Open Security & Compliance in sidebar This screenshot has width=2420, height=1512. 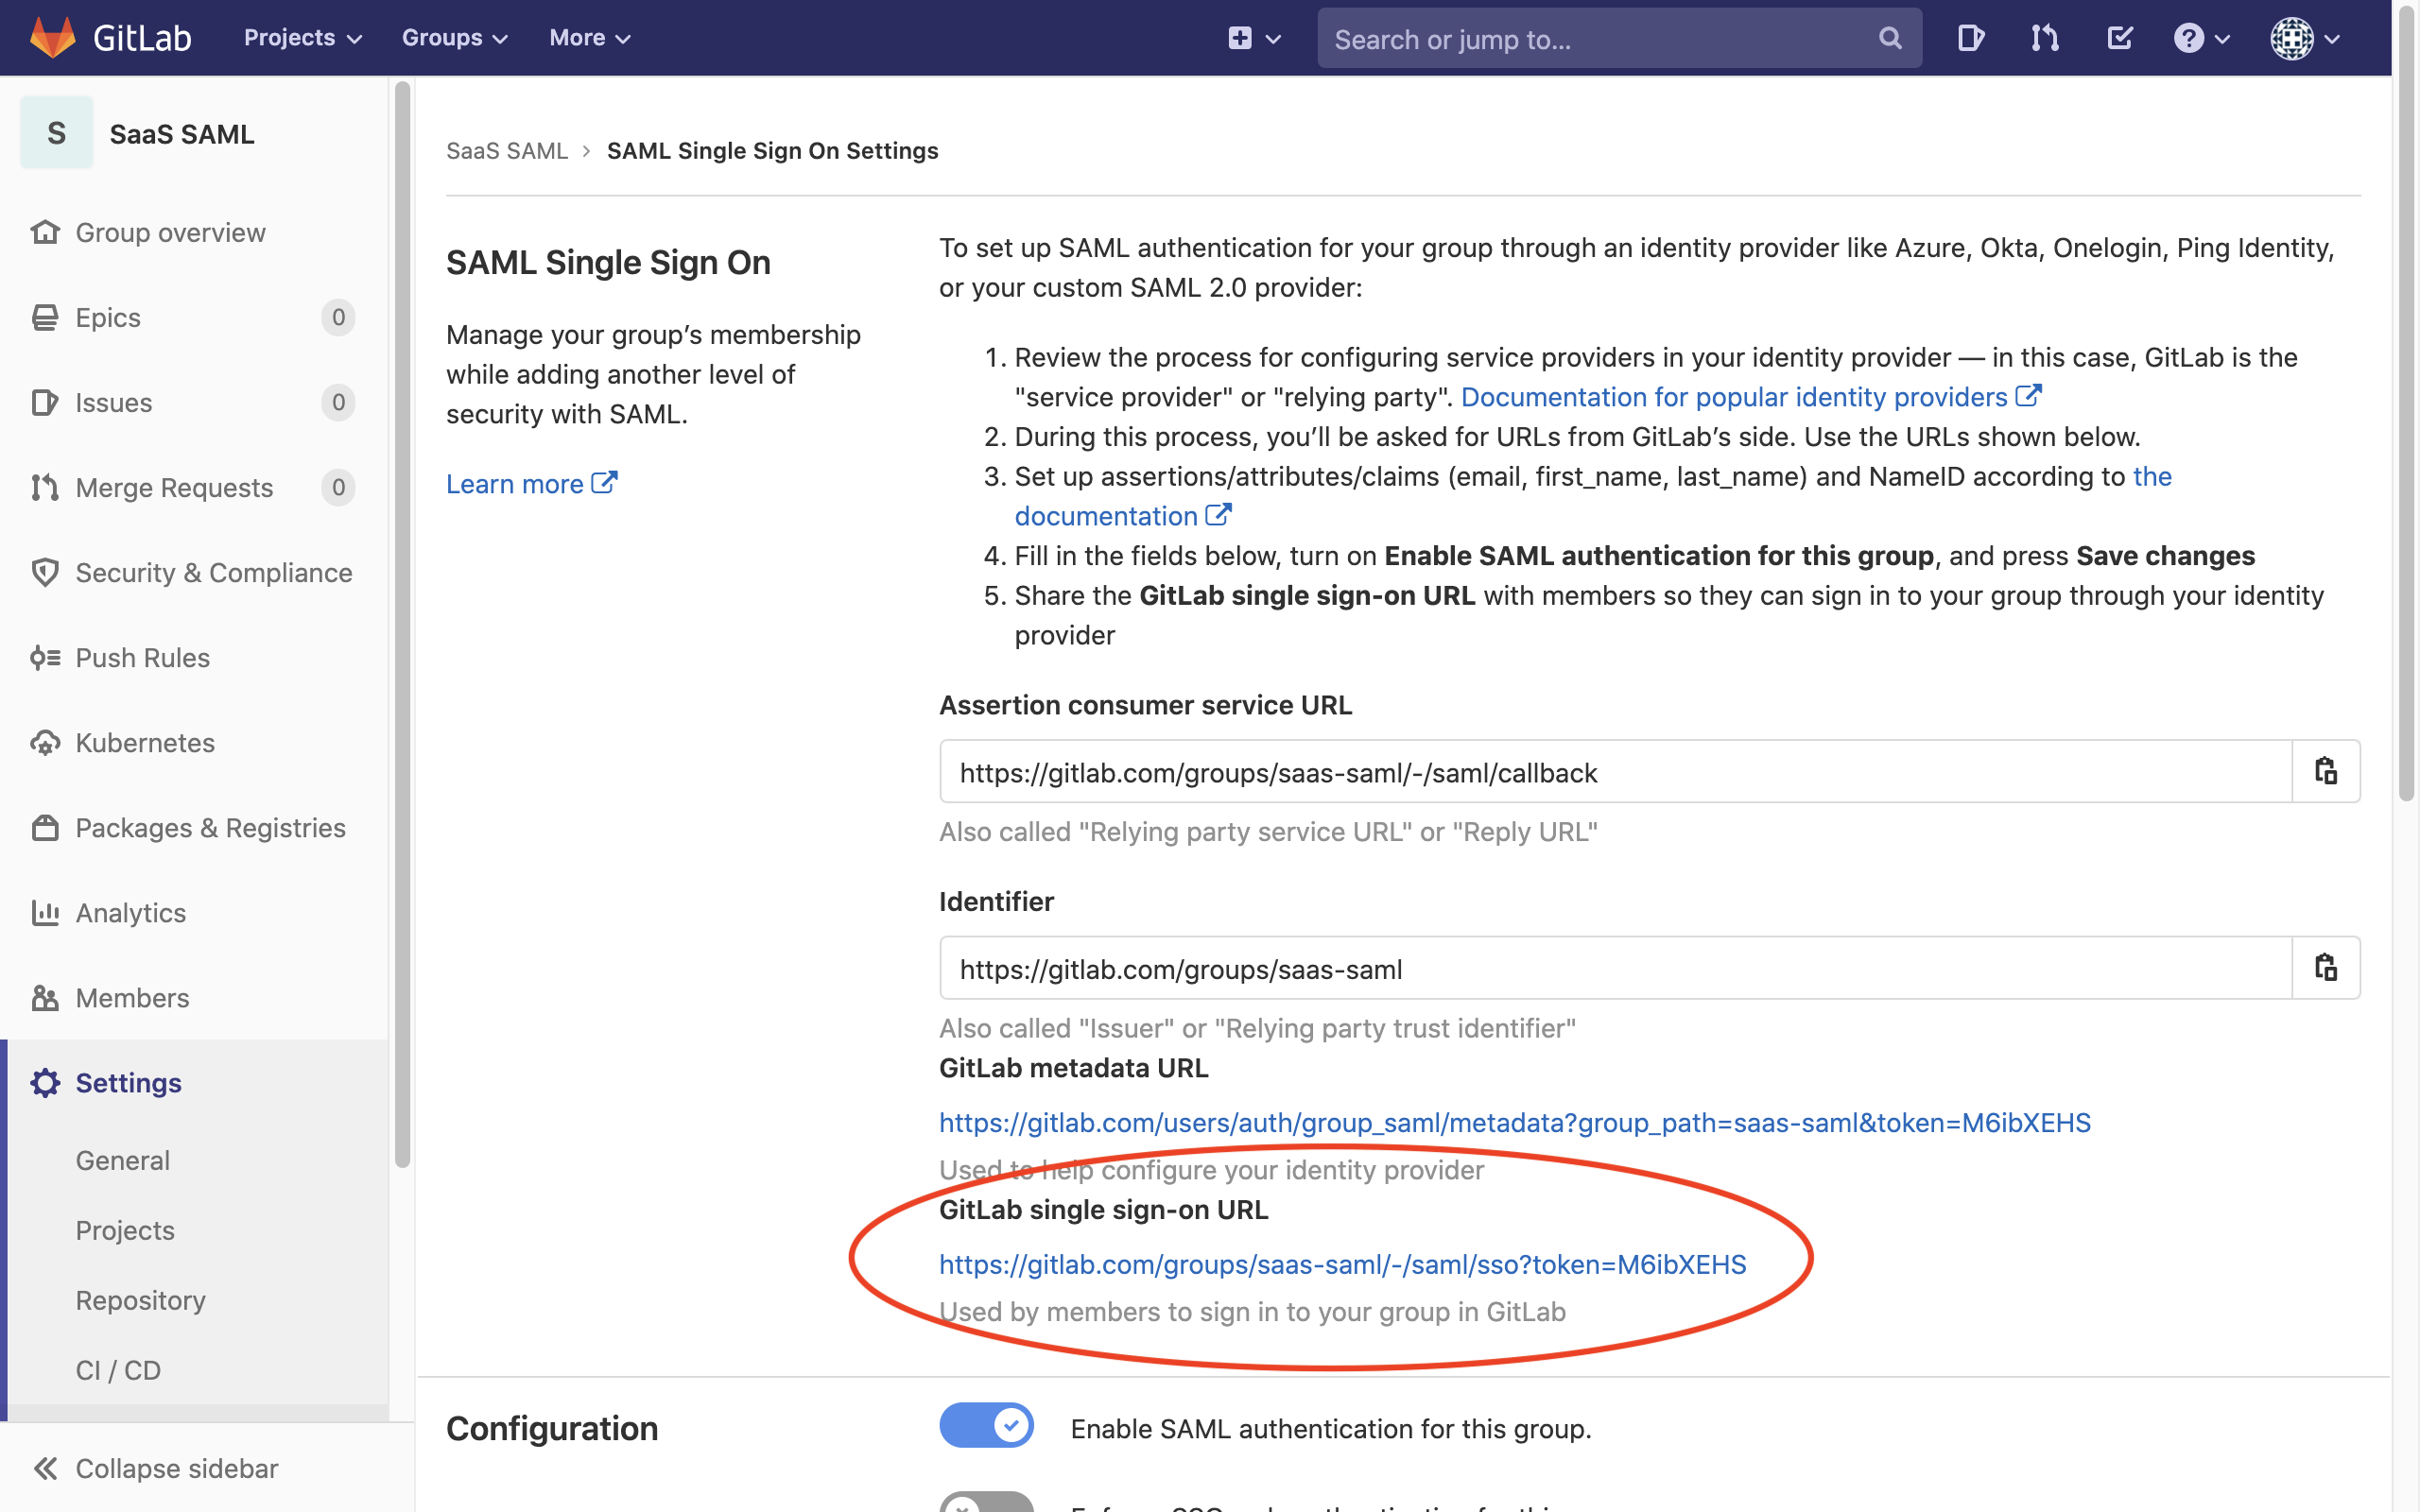pos(213,573)
